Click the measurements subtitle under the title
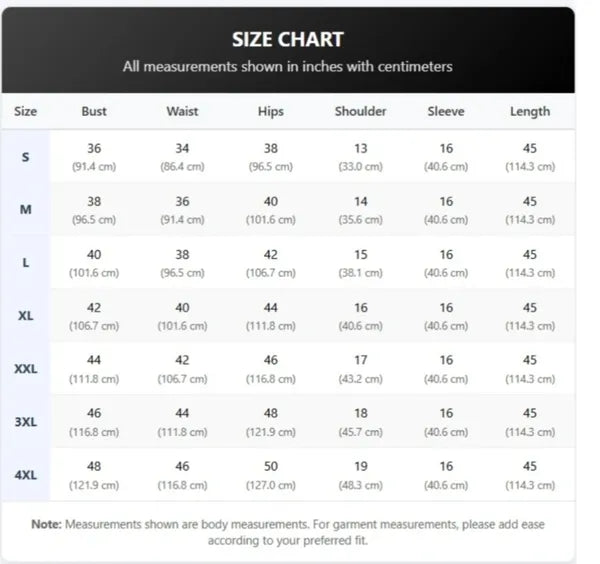Image resolution: width=600 pixels, height=564 pixels. 288,67
